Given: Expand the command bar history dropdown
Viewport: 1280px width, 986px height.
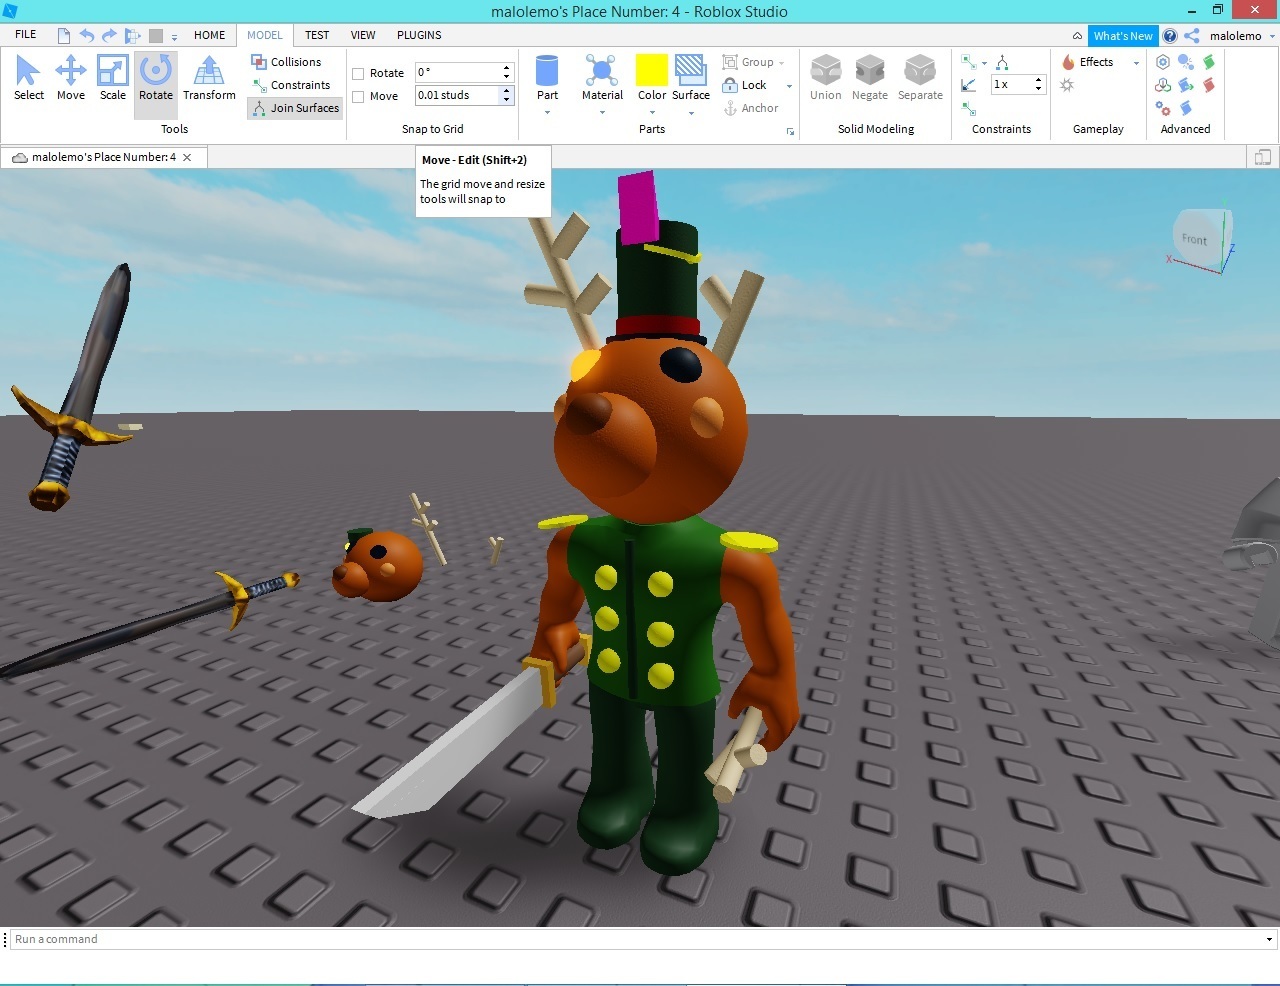Looking at the screenshot, I should 1270,939.
